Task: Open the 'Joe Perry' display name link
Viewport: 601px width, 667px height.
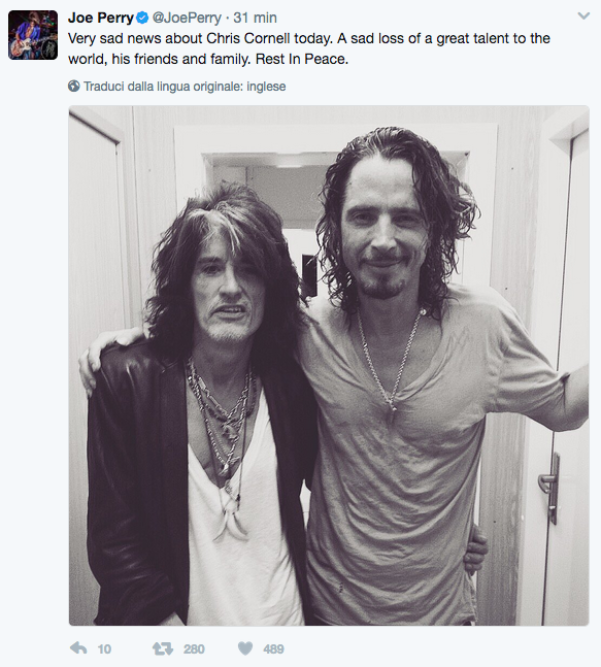Action: 101,18
